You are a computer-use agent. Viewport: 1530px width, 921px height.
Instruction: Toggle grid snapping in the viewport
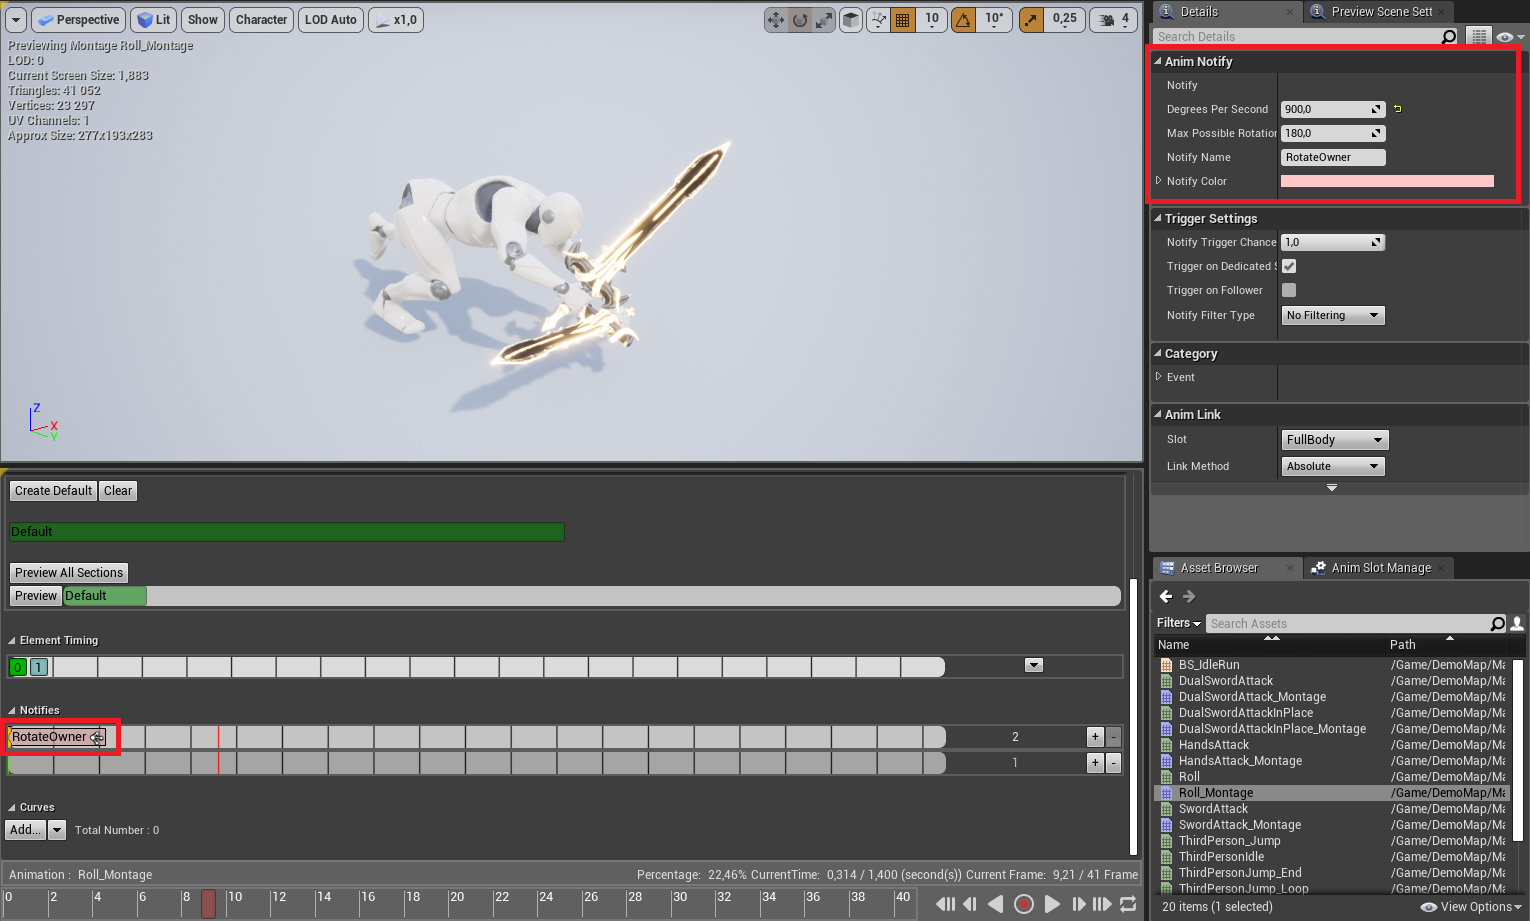click(902, 20)
